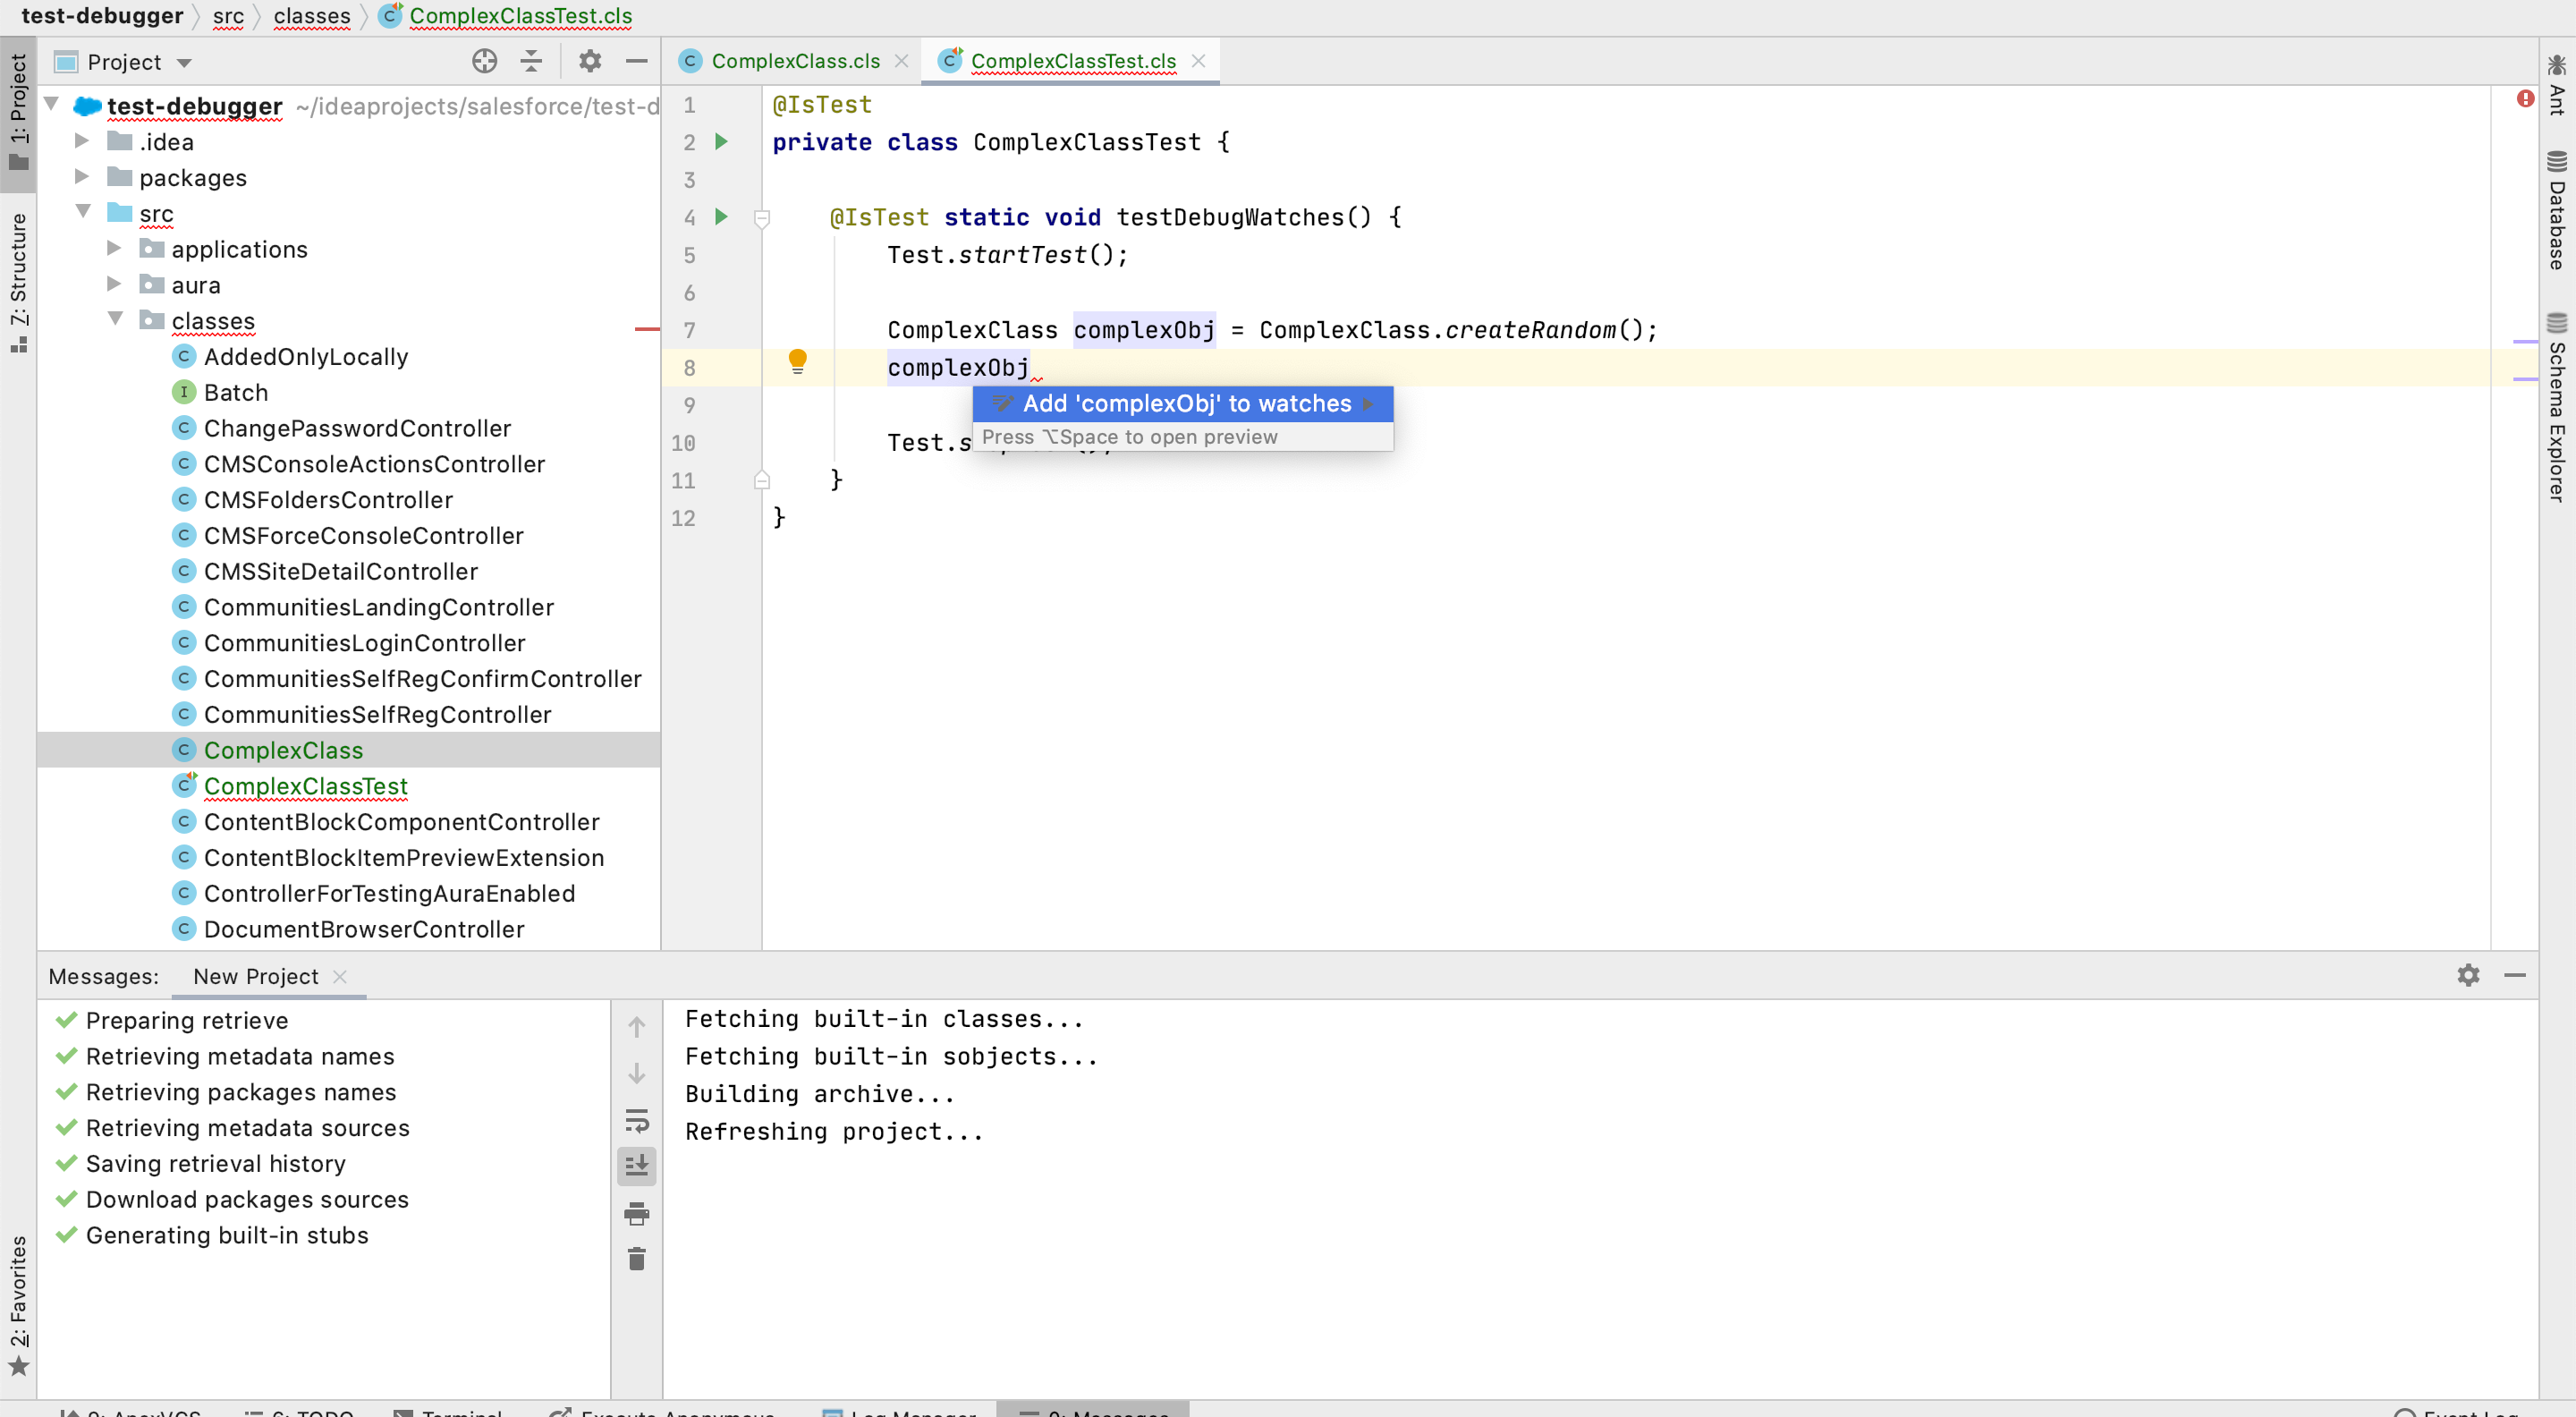
Task: Select 'Download packages sources' step
Action: (x=247, y=1200)
